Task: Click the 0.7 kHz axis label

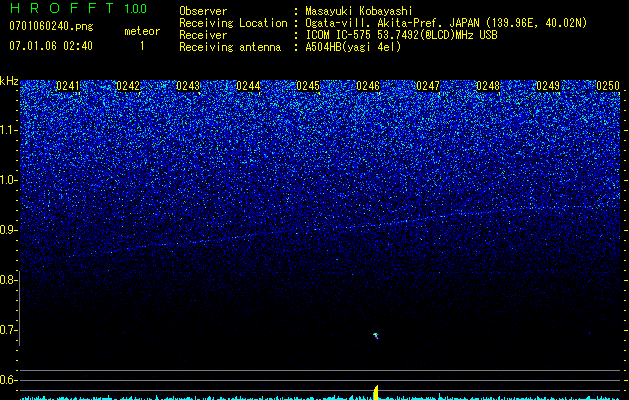Action: (7, 330)
